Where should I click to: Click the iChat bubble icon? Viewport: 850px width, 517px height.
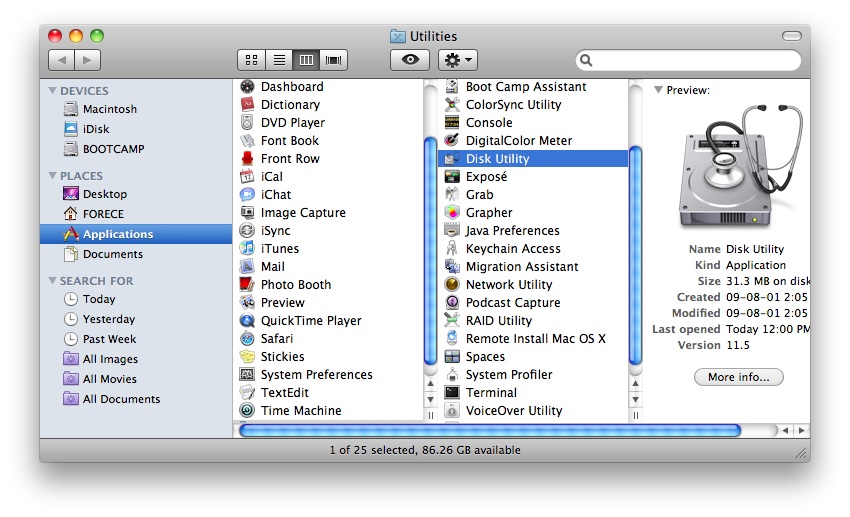(x=247, y=195)
